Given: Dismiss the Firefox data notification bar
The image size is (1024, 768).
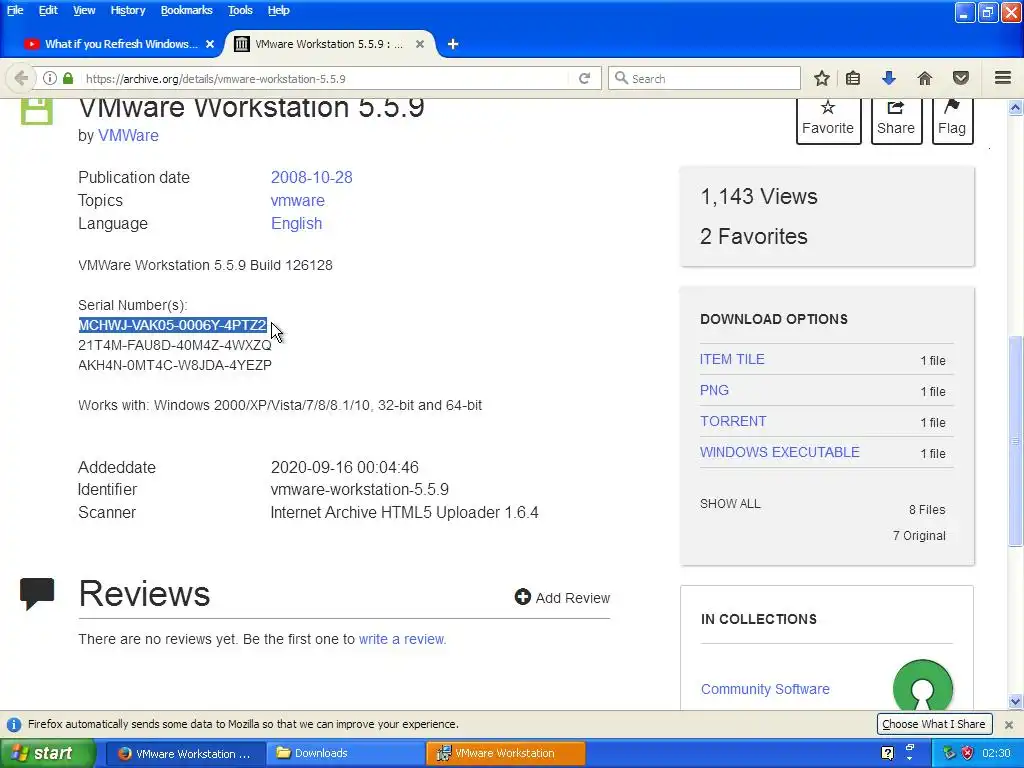Looking at the screenshot, I should [x=1009, y=724].
